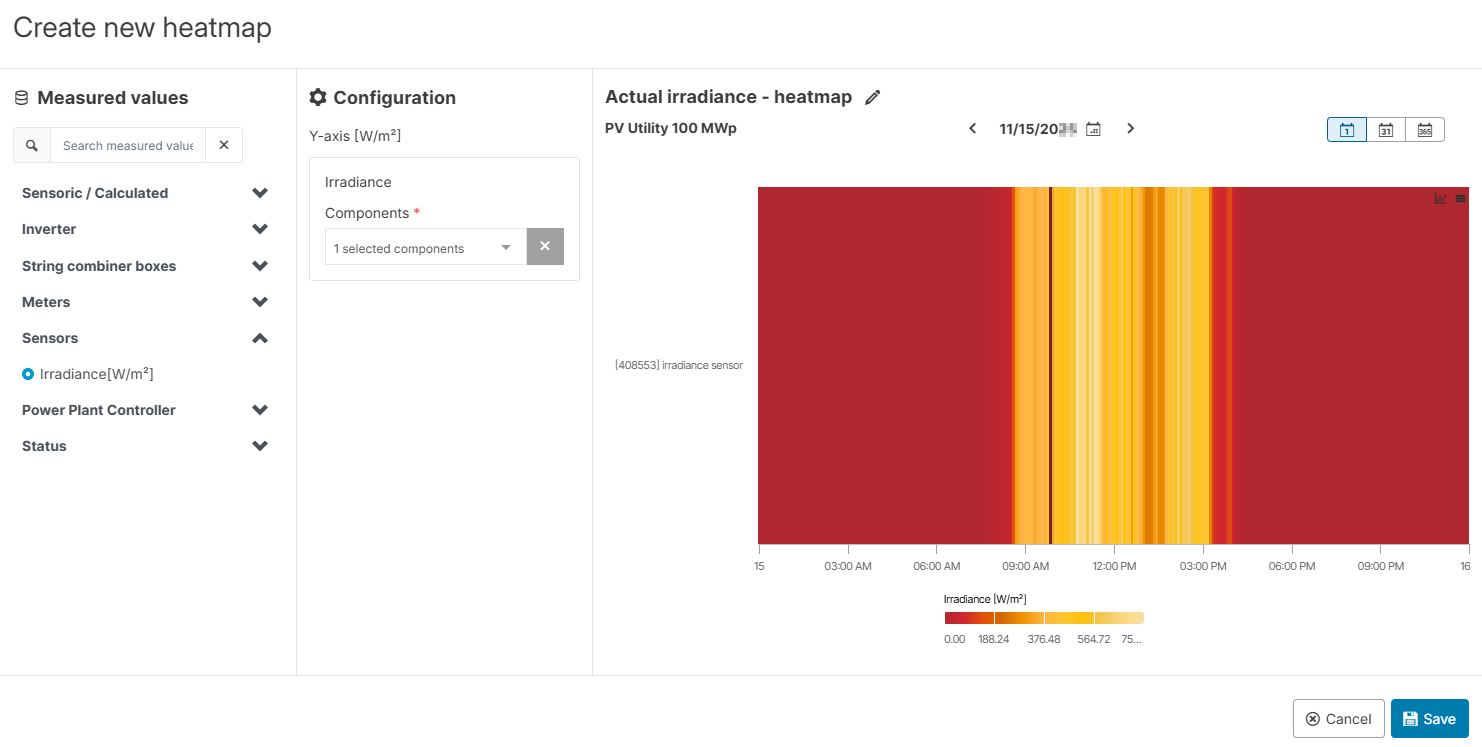Click the chart export icon on heatmap
Screen dimensions: 1482x747
[x=1440, y=198]
